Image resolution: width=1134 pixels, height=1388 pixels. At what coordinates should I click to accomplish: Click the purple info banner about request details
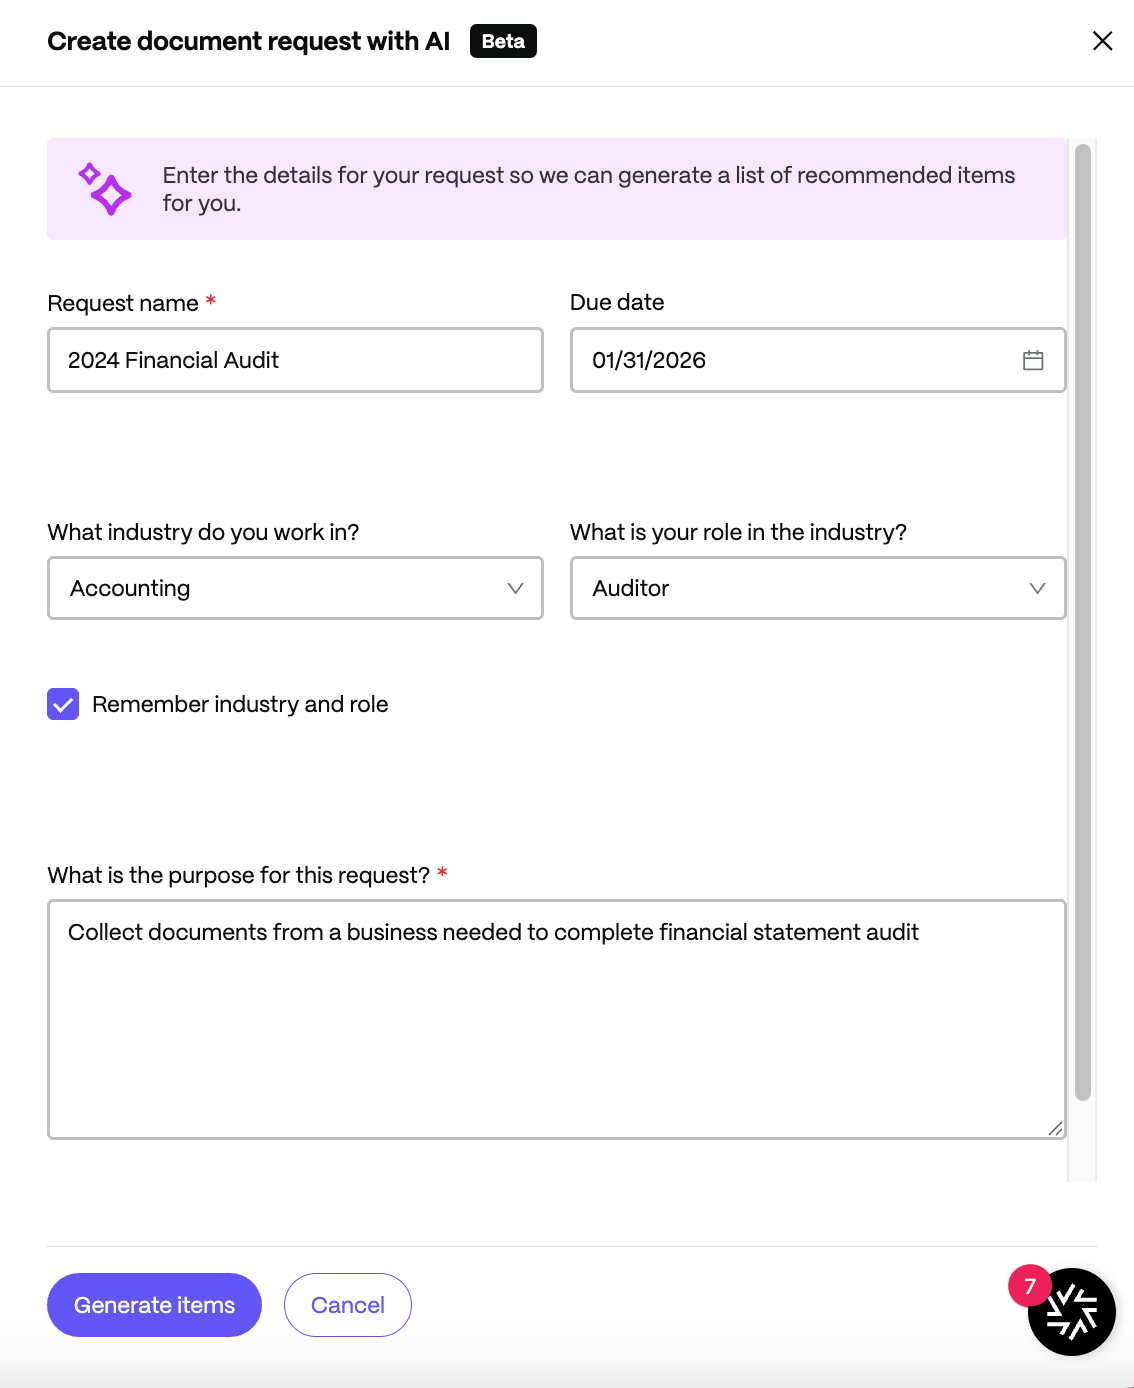pos(556,189)
